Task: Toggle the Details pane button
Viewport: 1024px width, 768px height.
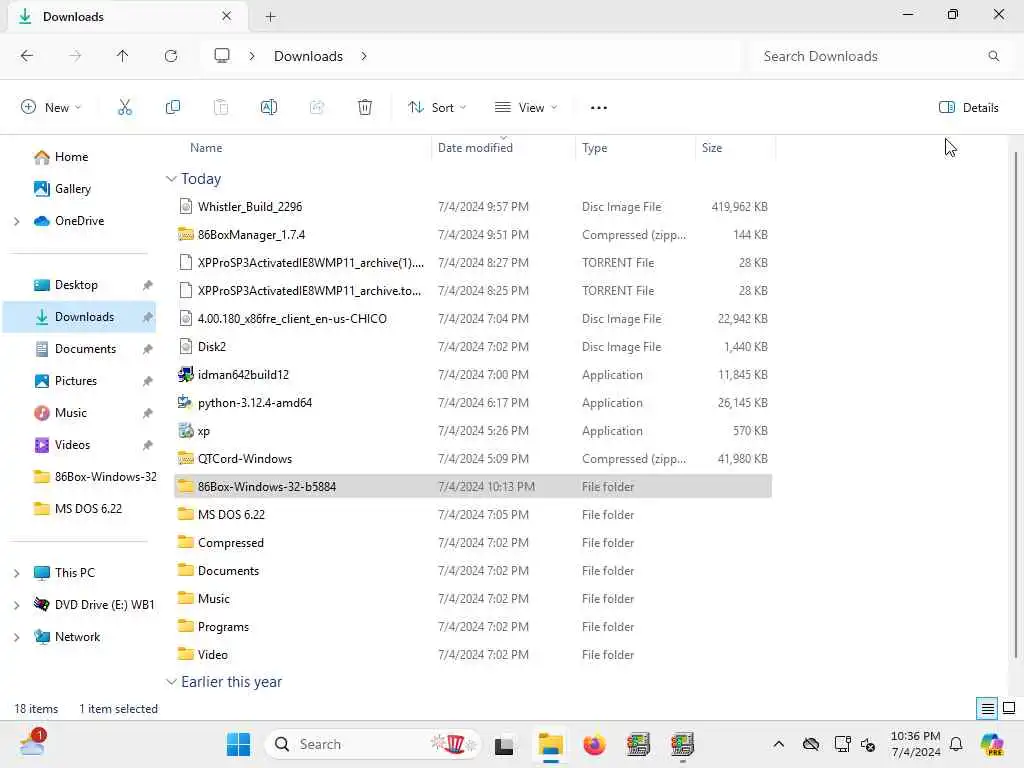Action: [968, 107]
